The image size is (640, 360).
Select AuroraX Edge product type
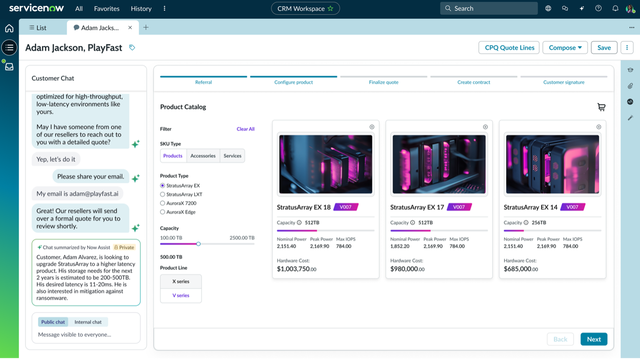162,212
